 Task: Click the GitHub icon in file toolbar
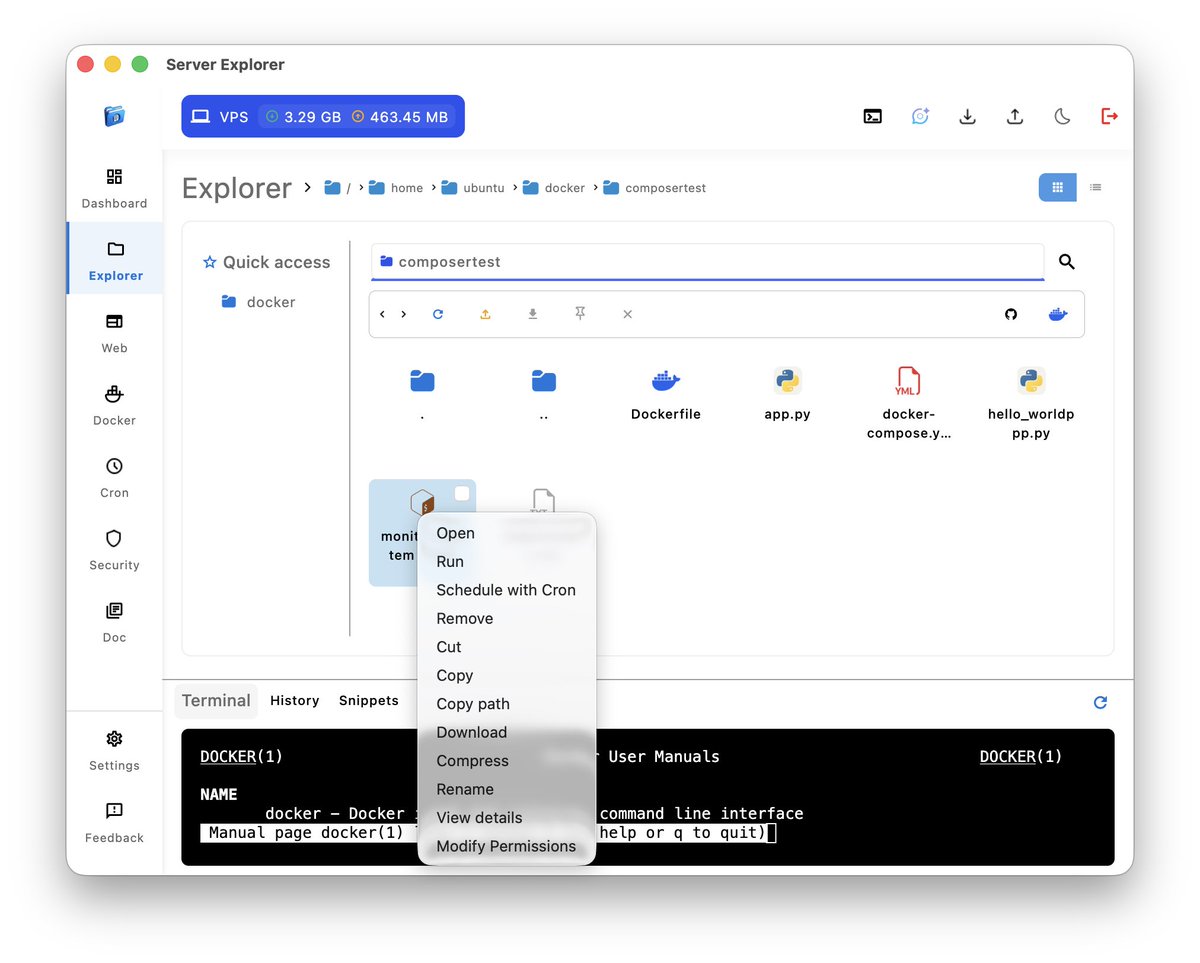(1010, 314)
